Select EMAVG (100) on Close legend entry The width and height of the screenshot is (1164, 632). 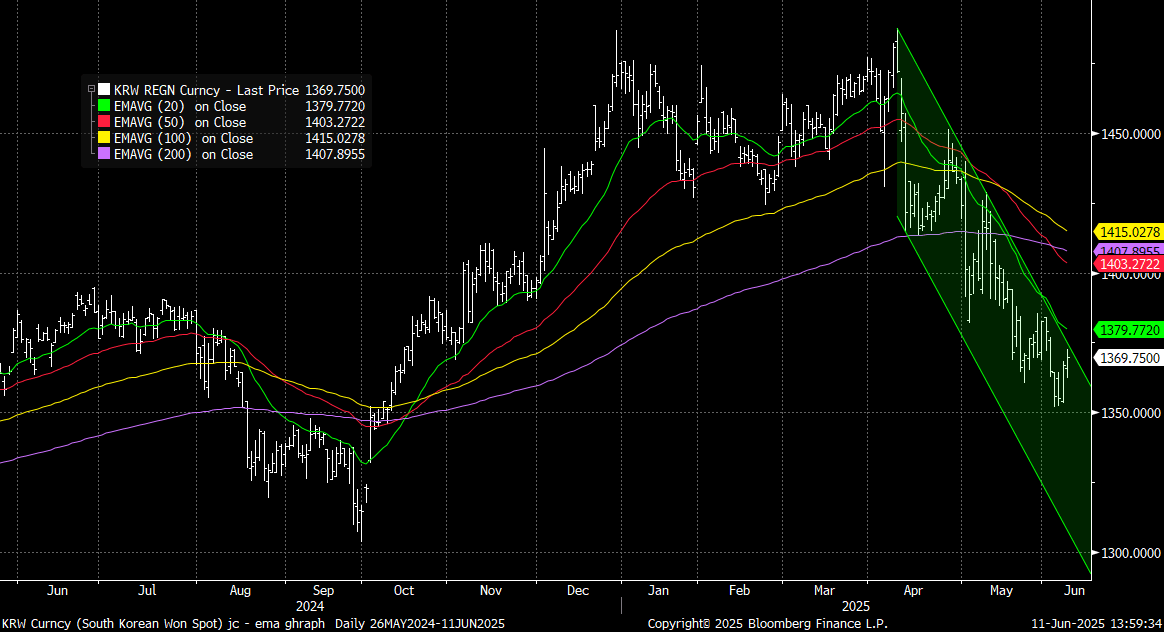(x=183, y=138)
